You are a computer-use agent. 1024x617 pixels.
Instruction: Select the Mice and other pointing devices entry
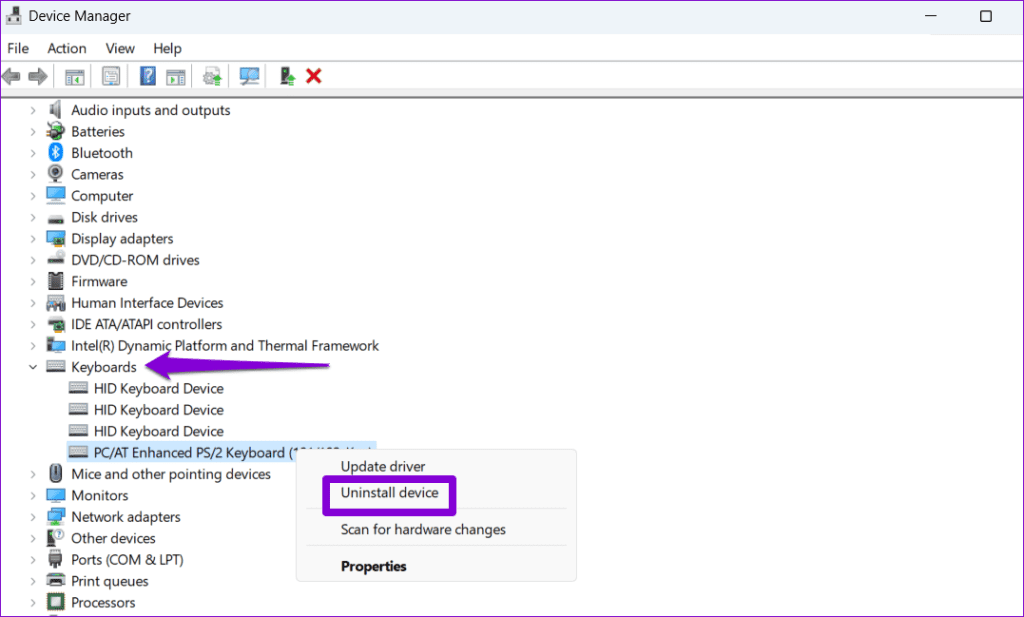pyautogui.click(x=170, y=473)
